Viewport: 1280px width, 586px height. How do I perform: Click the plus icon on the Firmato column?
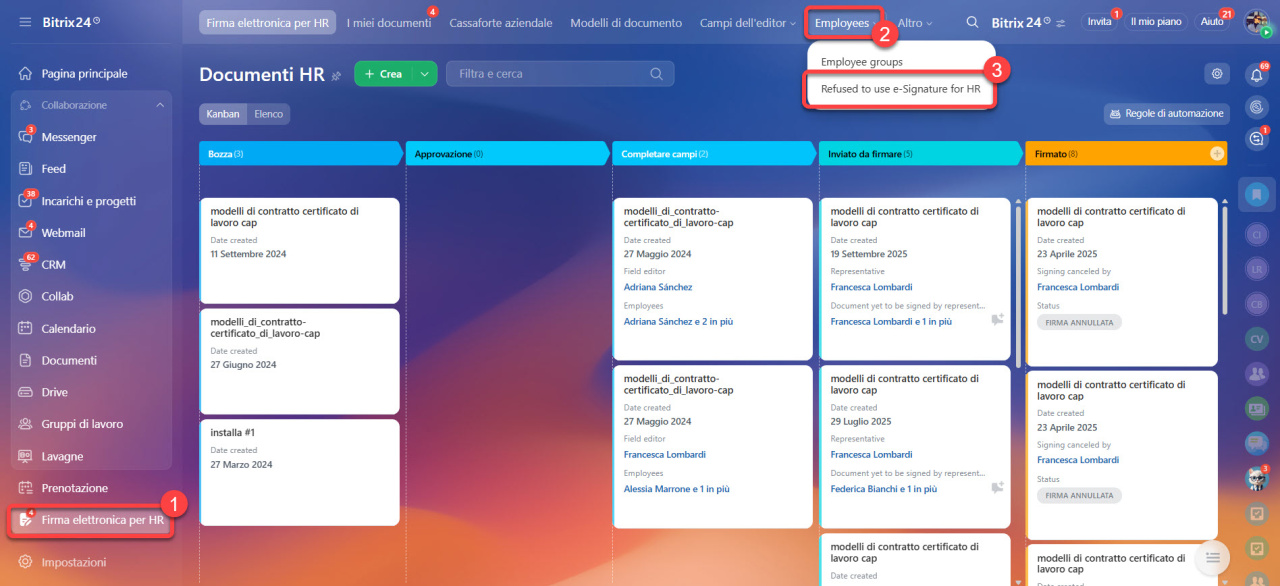click(x=1216, y=154)
